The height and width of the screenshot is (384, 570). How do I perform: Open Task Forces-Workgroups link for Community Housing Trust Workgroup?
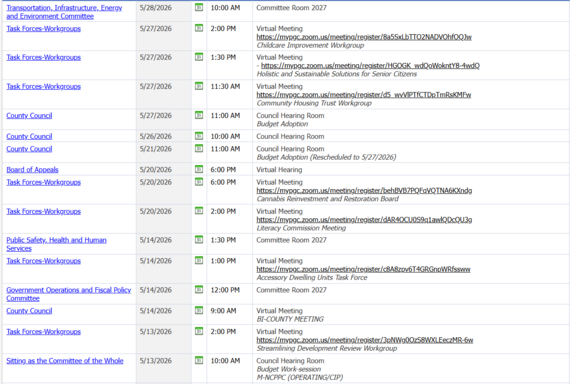[44, 87]
